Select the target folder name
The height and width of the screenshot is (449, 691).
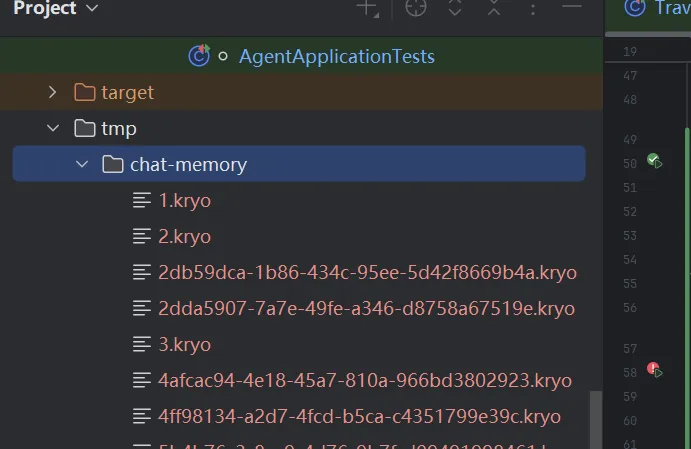pos(127,93)
